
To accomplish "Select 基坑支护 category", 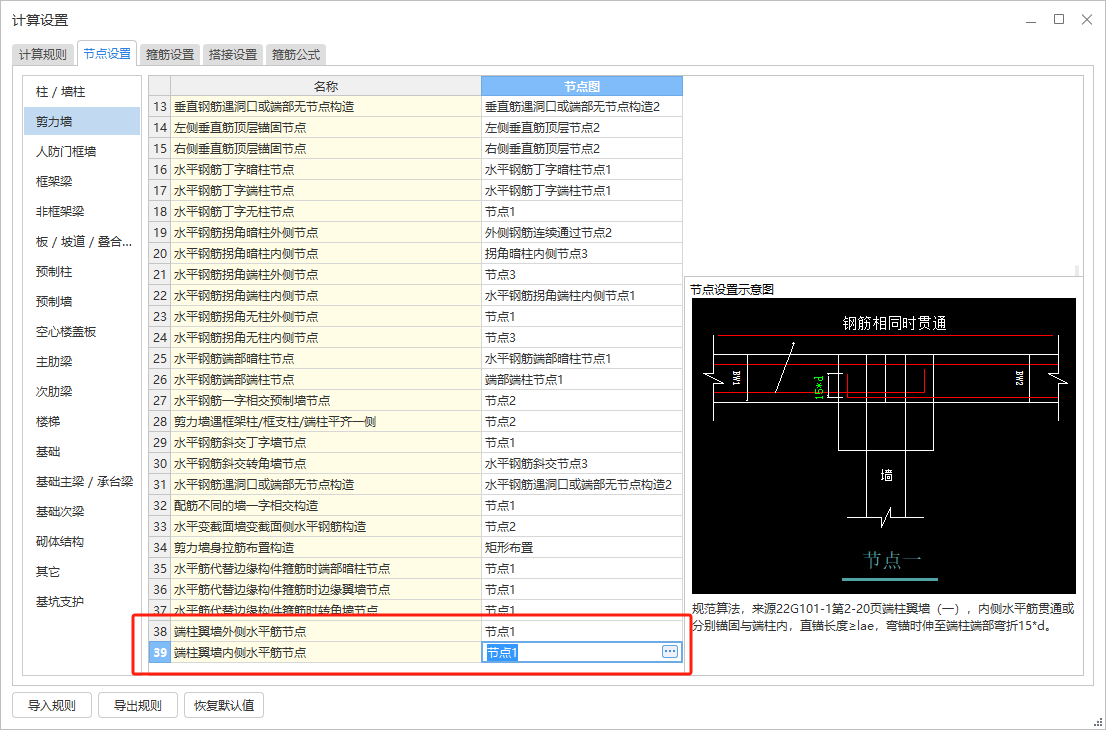I will coord(82,602).
